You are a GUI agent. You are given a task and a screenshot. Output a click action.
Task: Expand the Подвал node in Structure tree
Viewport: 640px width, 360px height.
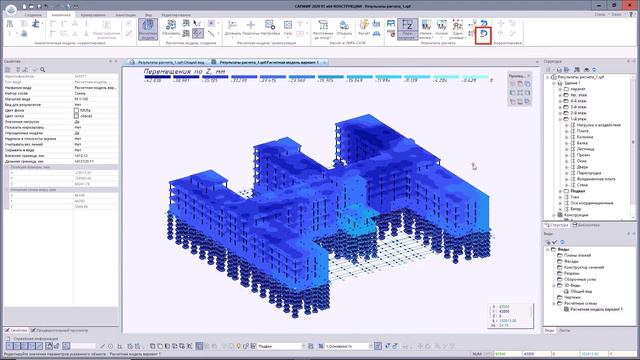pyautogui.click(x=560, y=191)
